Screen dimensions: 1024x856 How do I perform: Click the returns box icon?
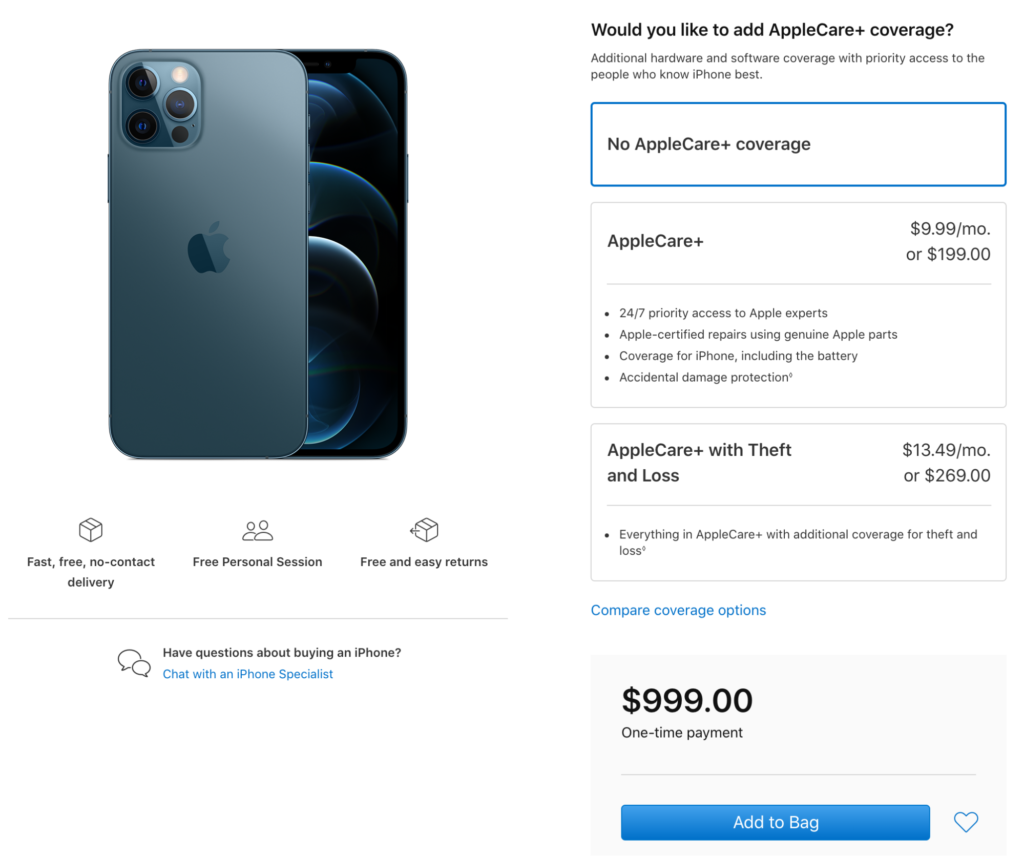(424, 530)
